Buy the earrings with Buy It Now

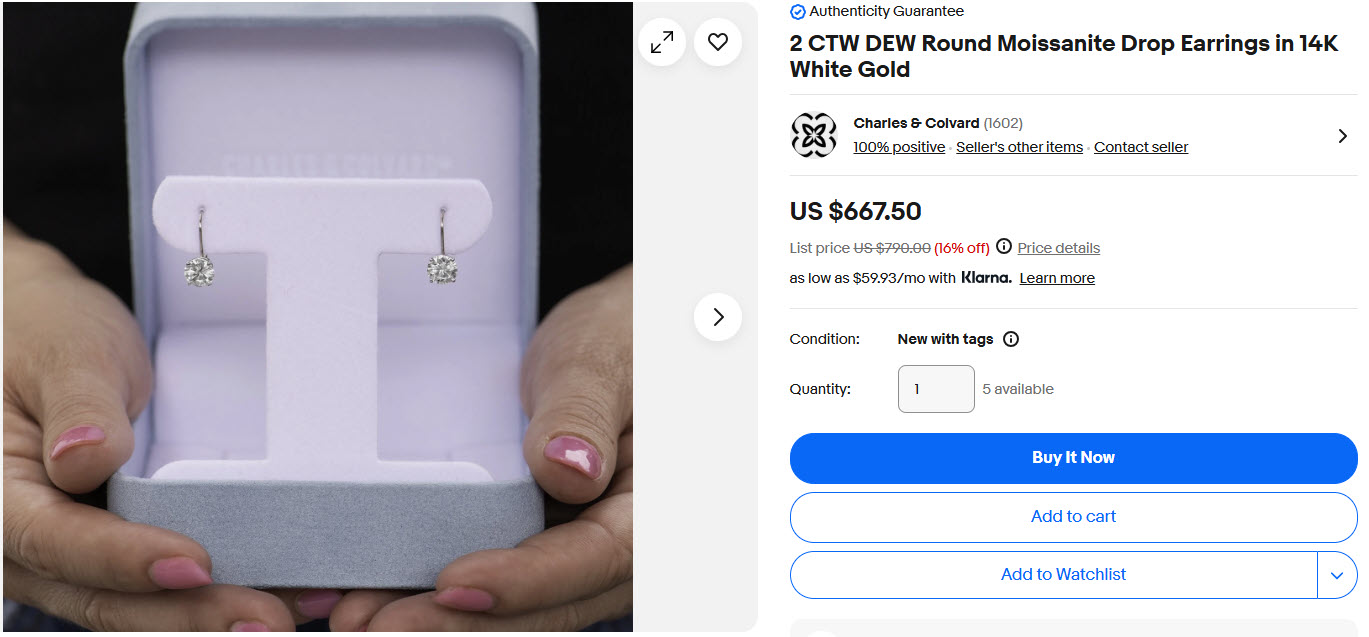(1073, 458)
